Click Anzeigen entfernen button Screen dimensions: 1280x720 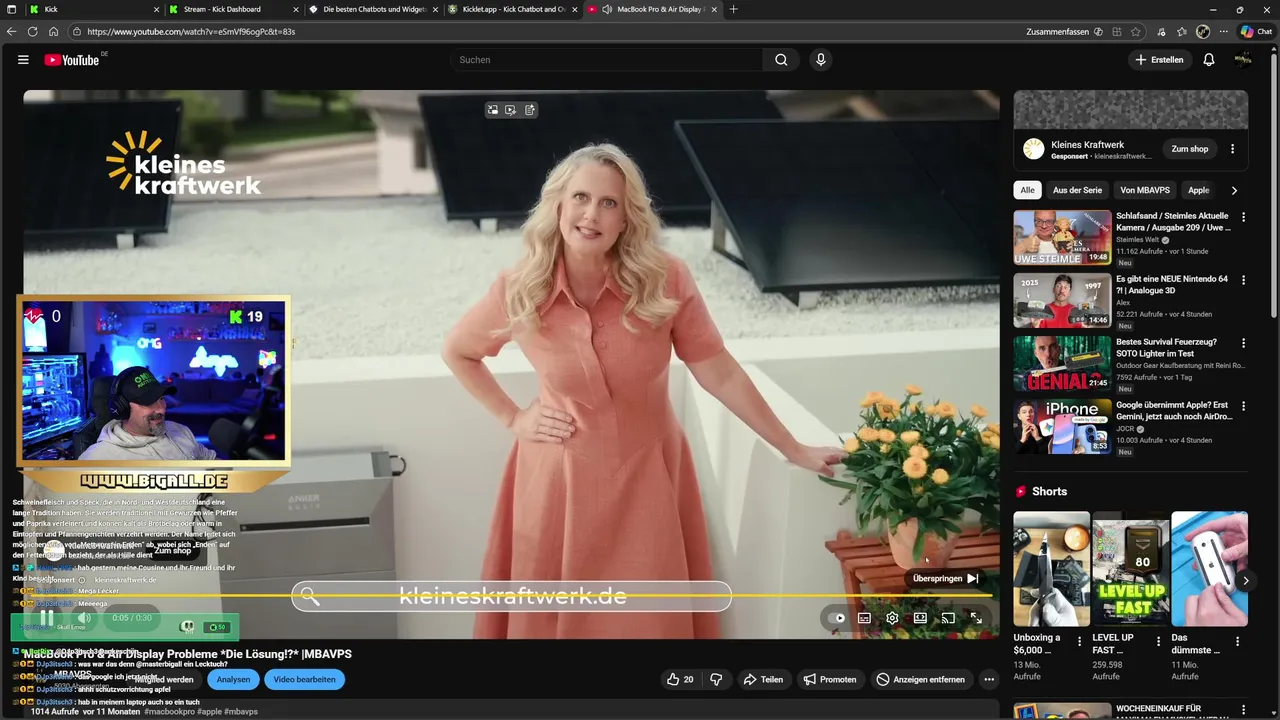(x=920, y=679)
